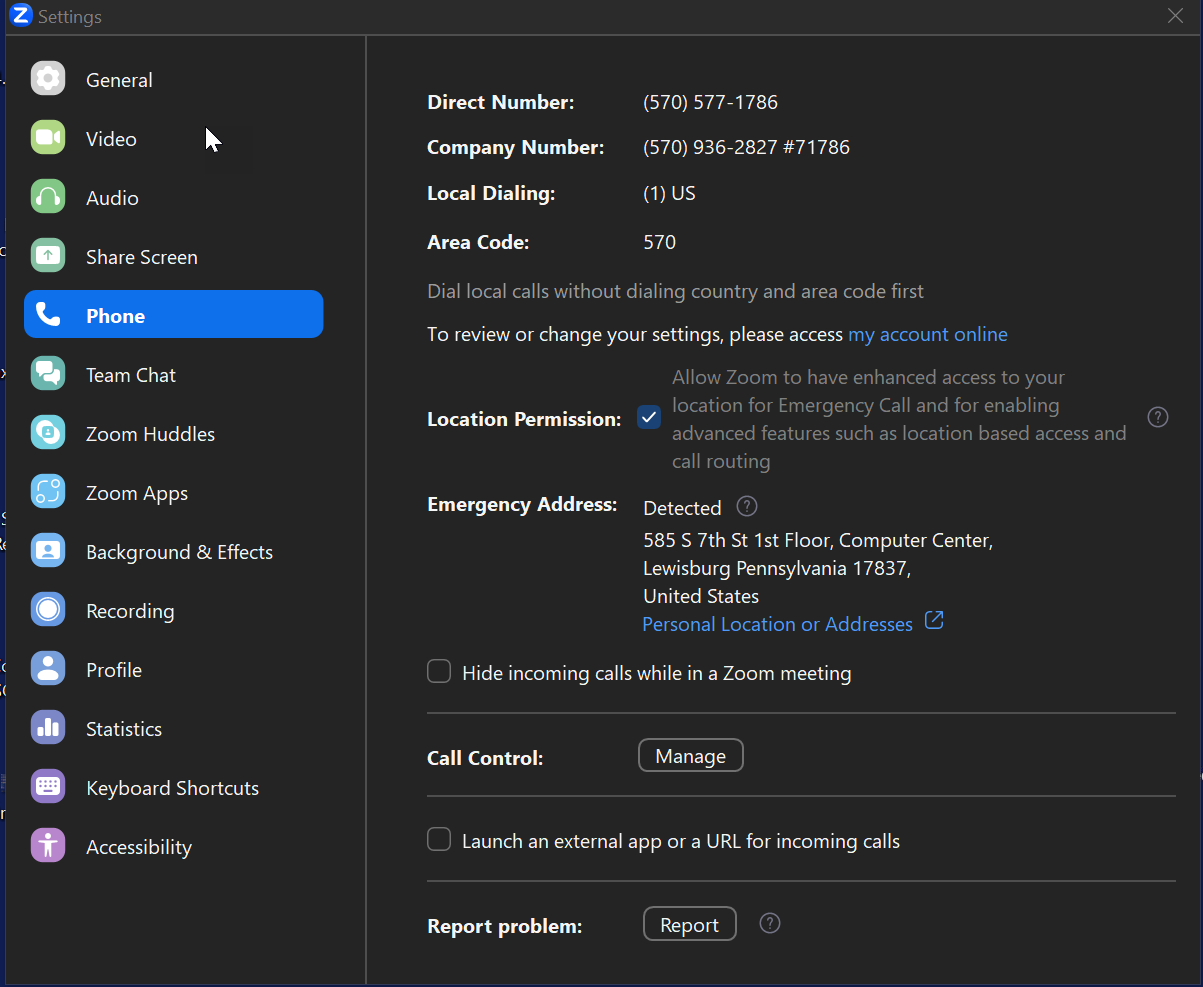Click the Report problem button

click(690, 924)
